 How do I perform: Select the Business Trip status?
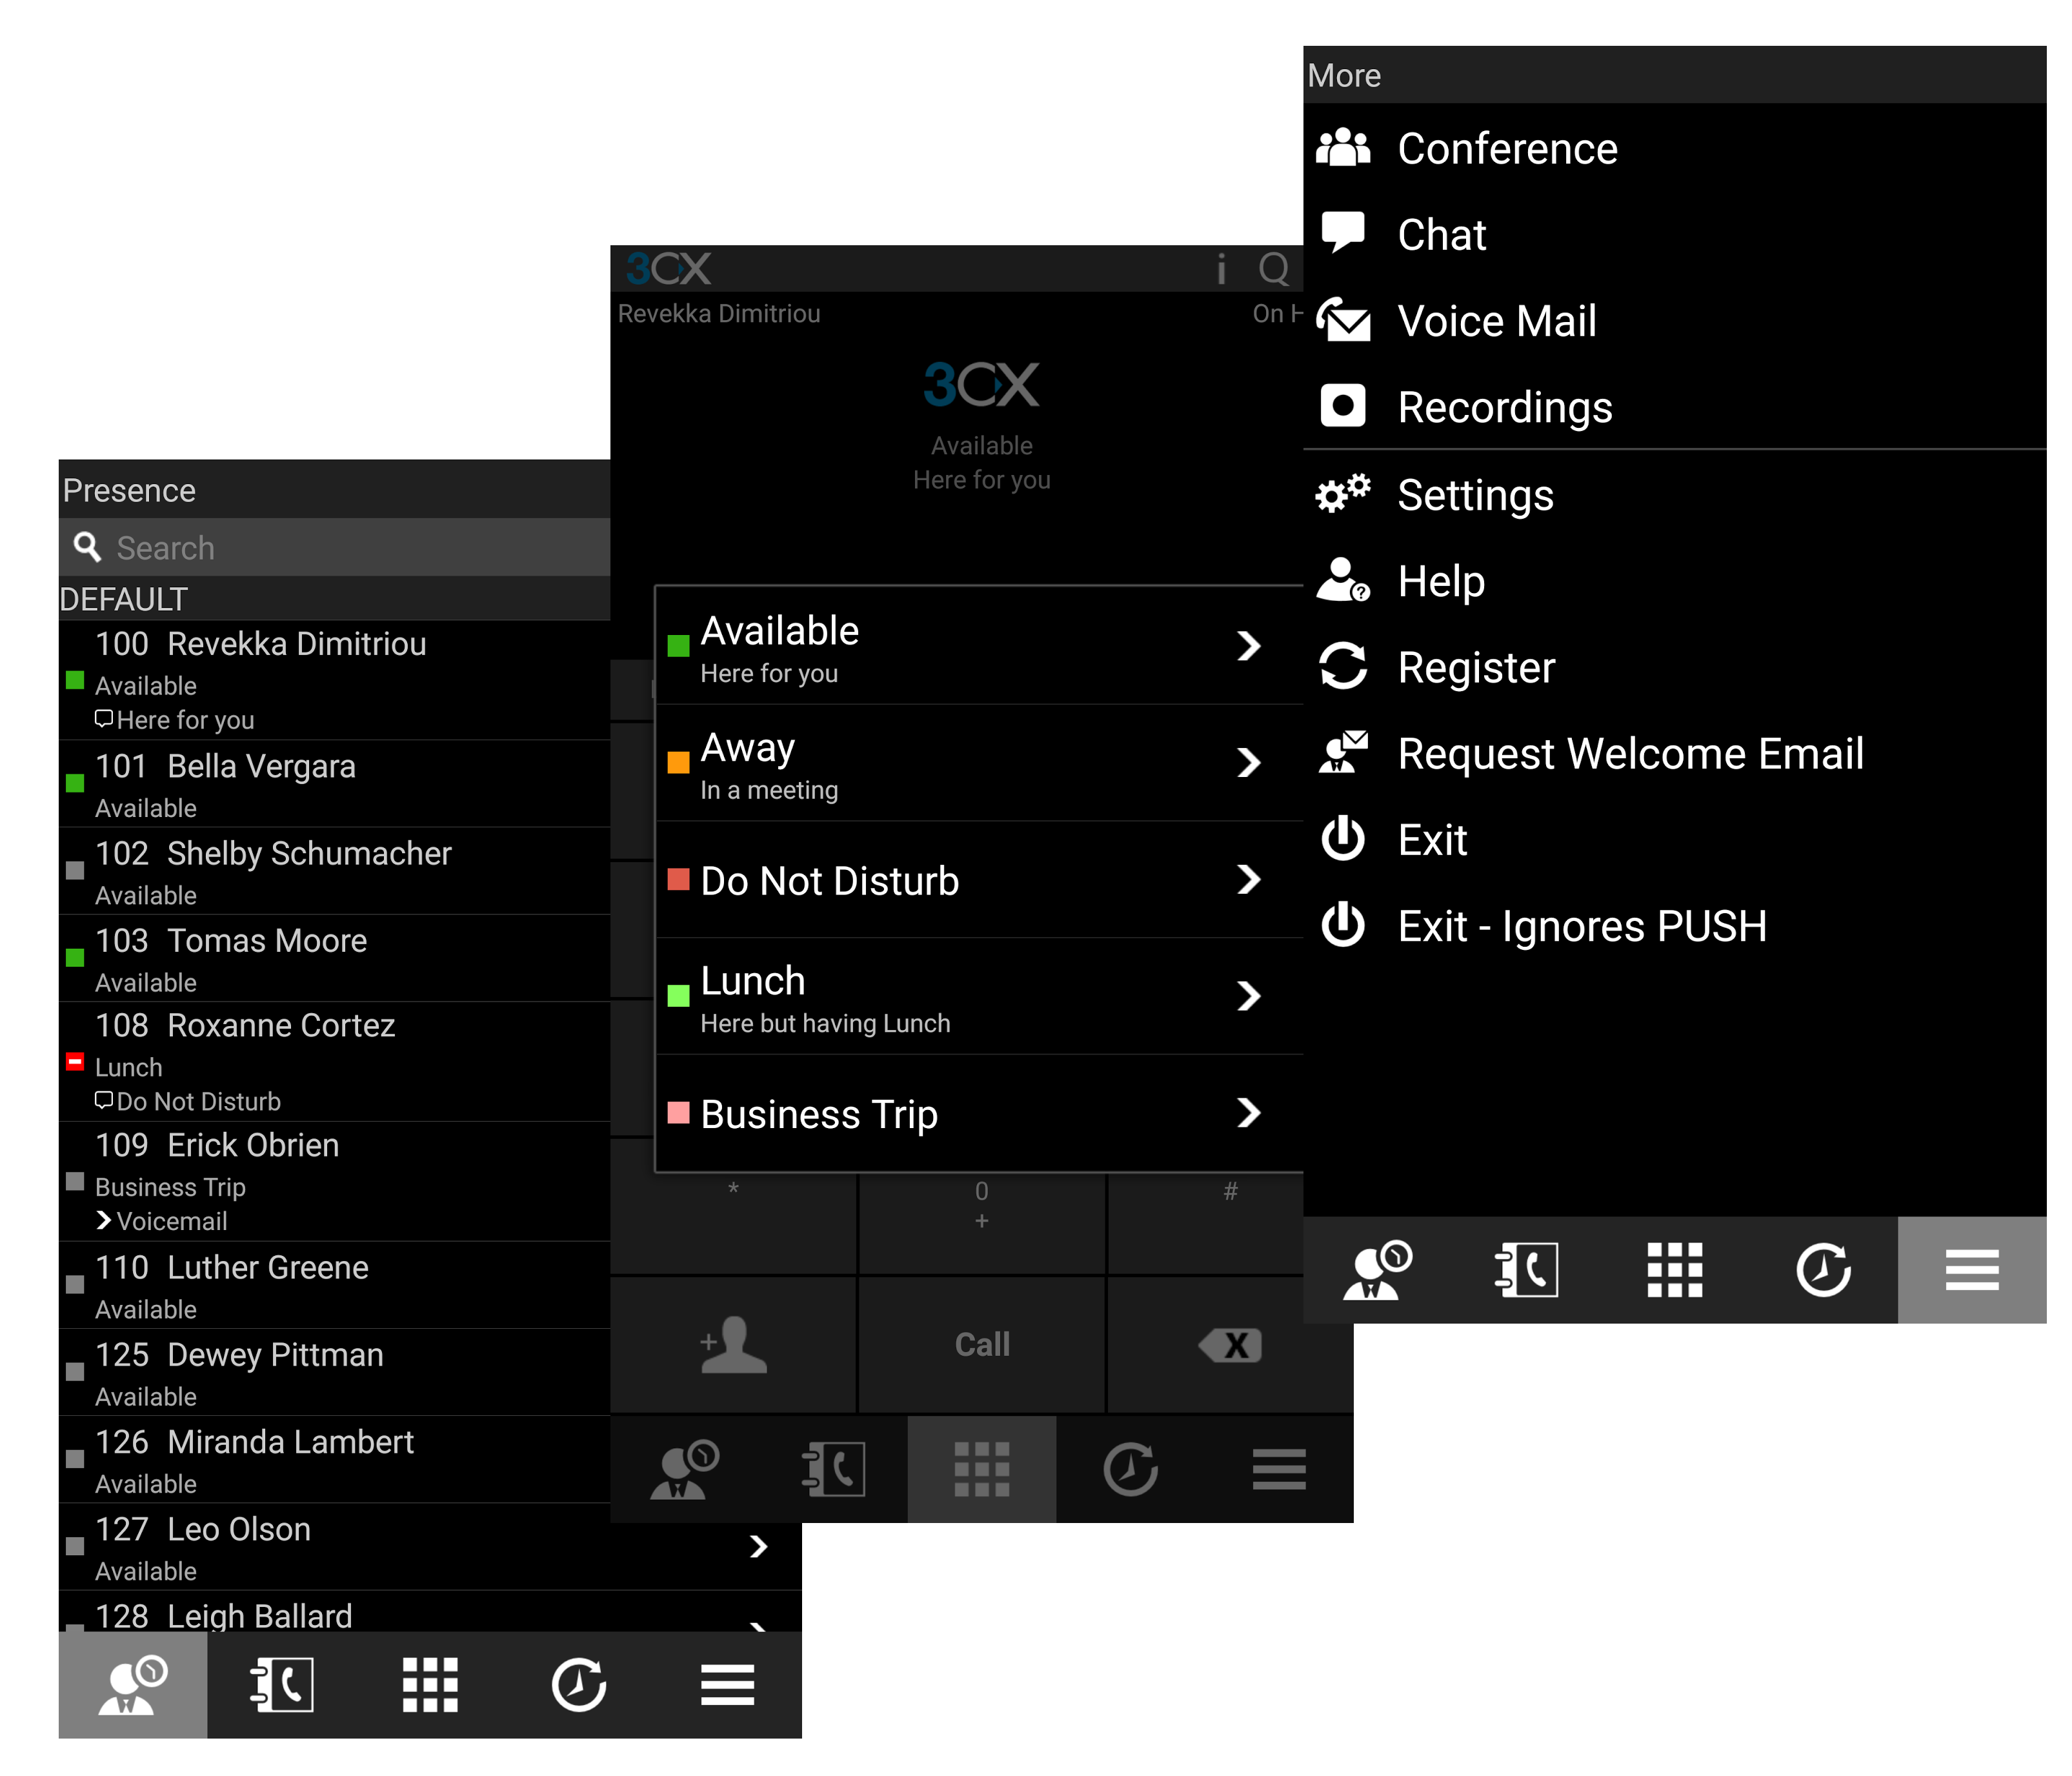(979, 1113)
